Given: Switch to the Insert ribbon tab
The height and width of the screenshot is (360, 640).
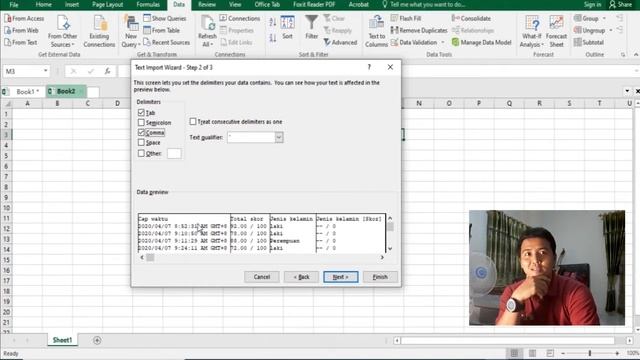Looking at the screenshot, I should [x=72, y=4].
